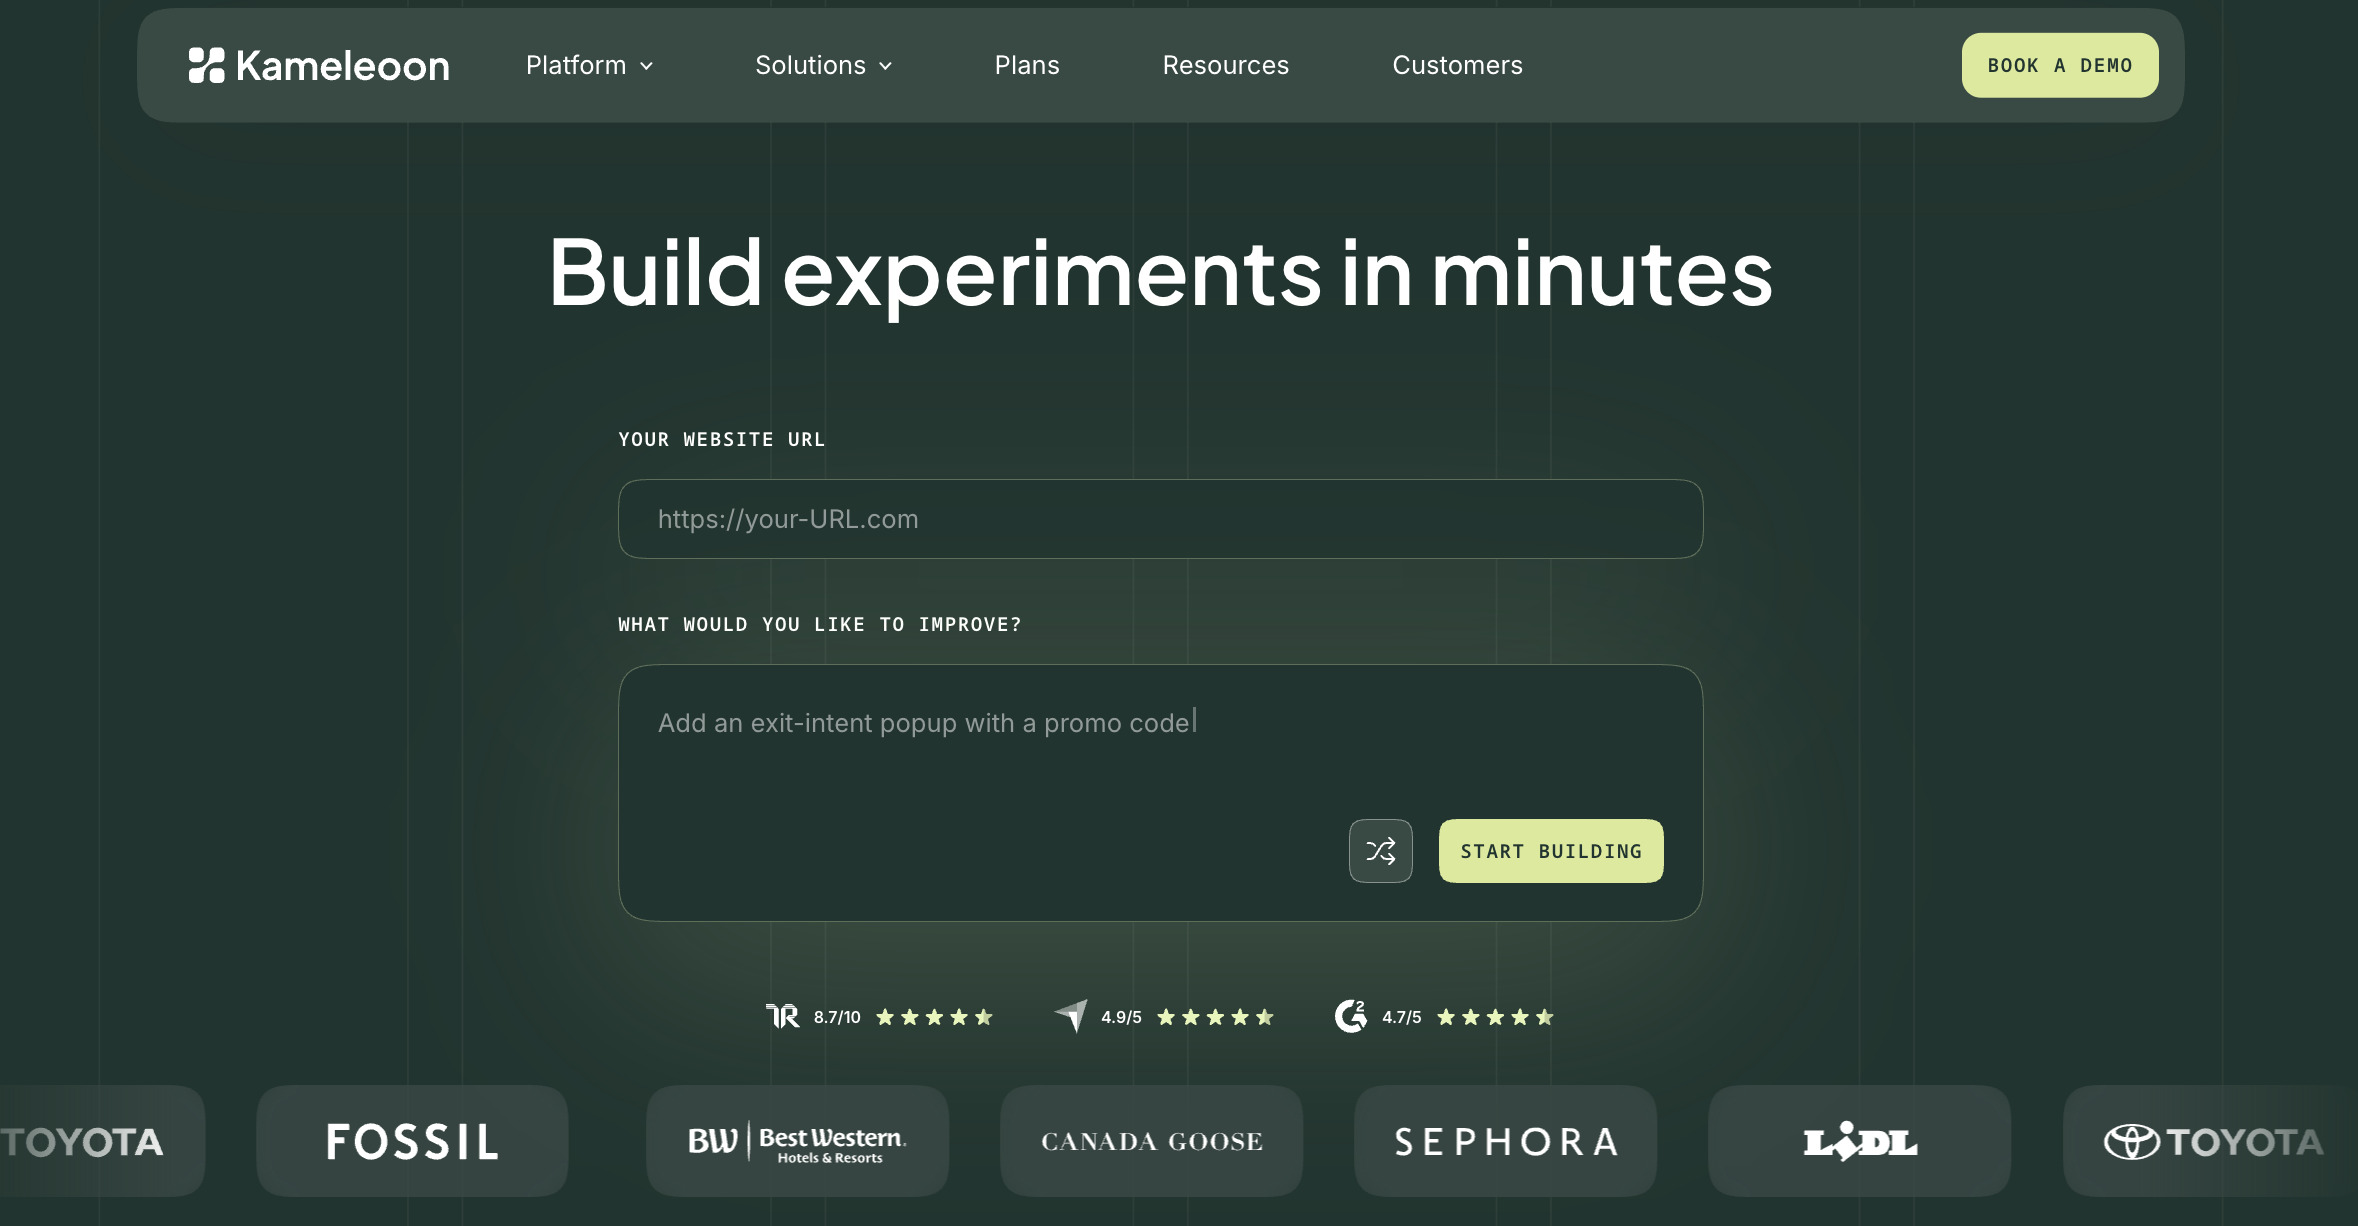Open the Best Western logo card

point(797,1141)
